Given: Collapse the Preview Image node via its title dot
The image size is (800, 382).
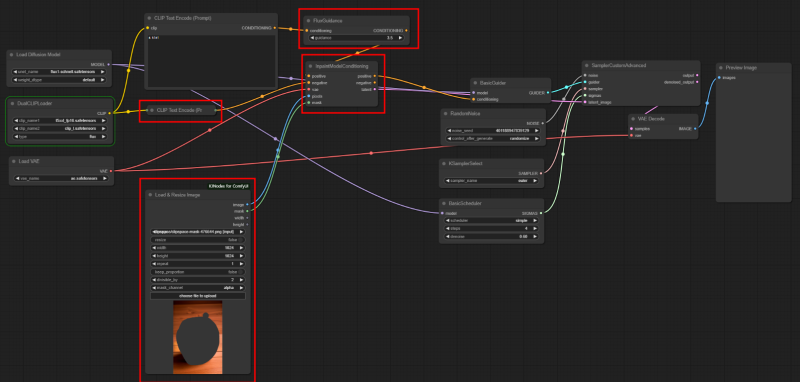Looking at the screenshot, I should (x=721, y=68).
